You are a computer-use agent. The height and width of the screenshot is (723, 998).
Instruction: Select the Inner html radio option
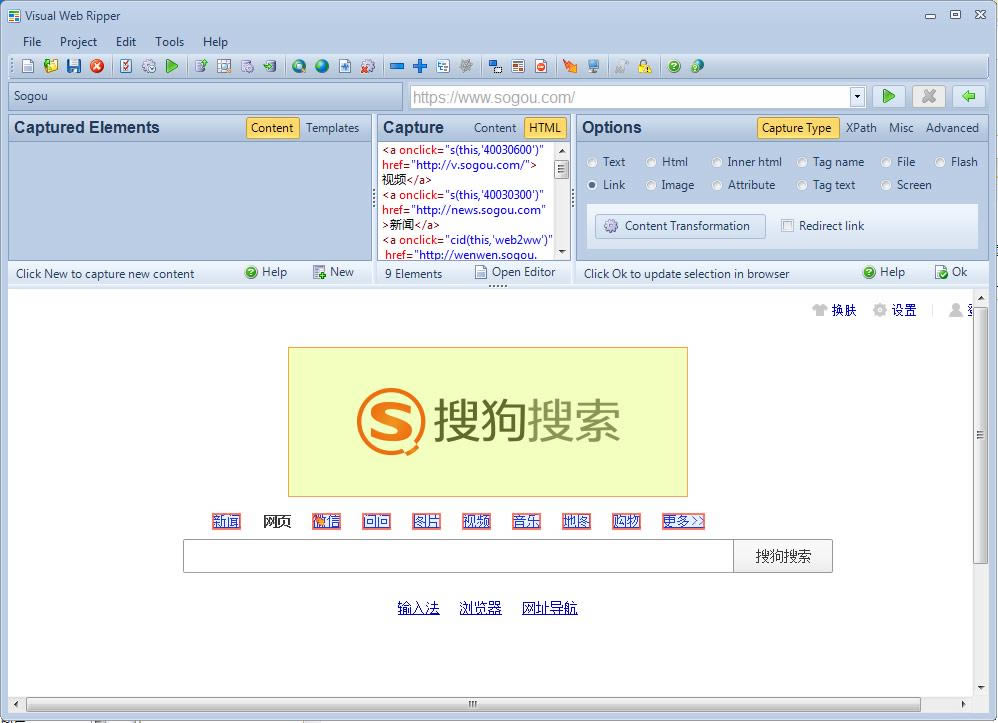717,162
